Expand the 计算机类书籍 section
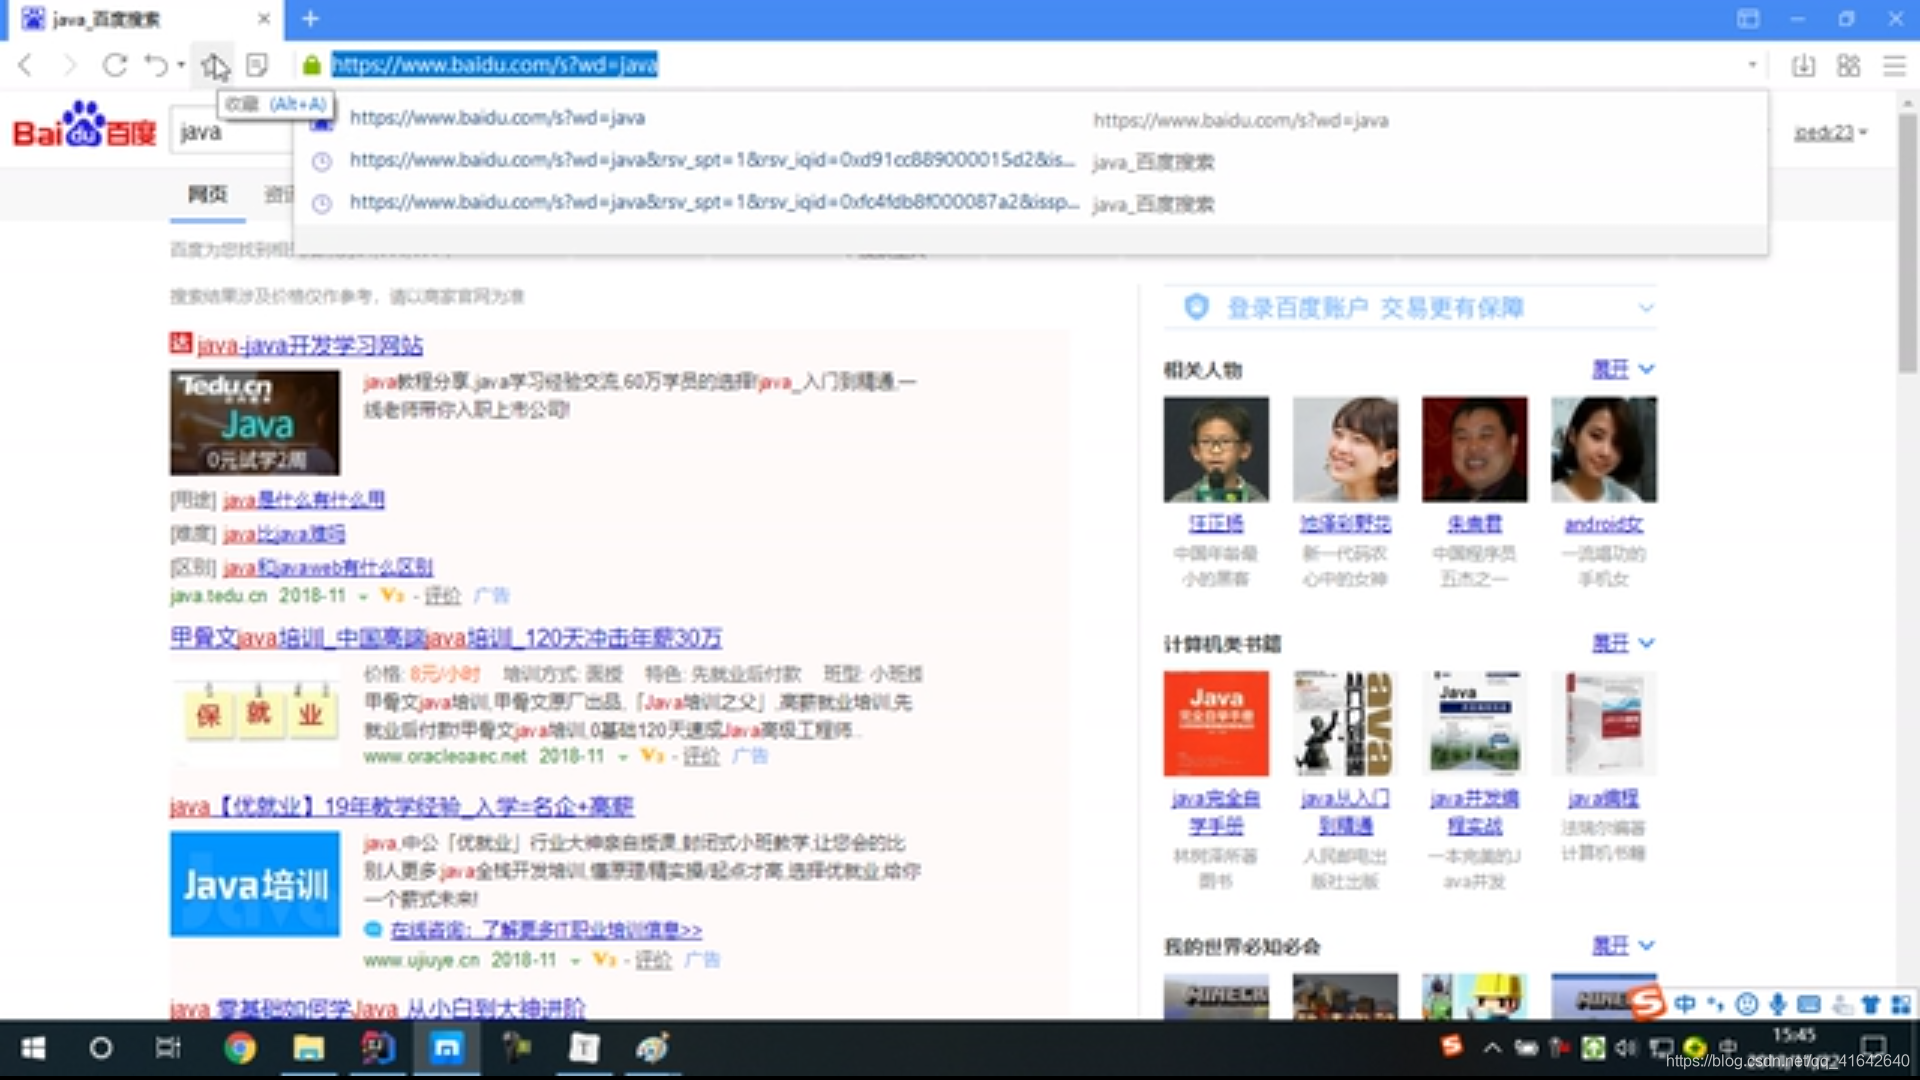Screen dimensions: 1920x1080 tap(1624, 643)
